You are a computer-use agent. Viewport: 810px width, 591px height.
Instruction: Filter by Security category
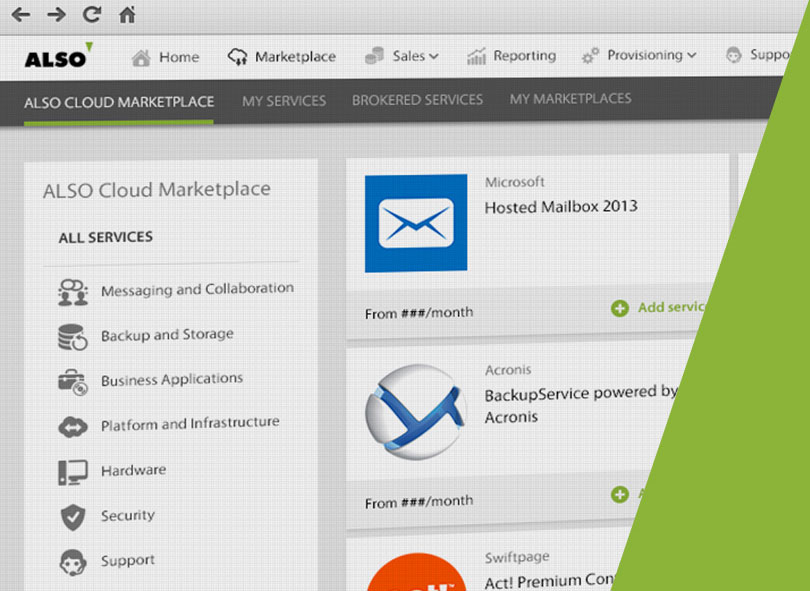click(x=128, y=515)
